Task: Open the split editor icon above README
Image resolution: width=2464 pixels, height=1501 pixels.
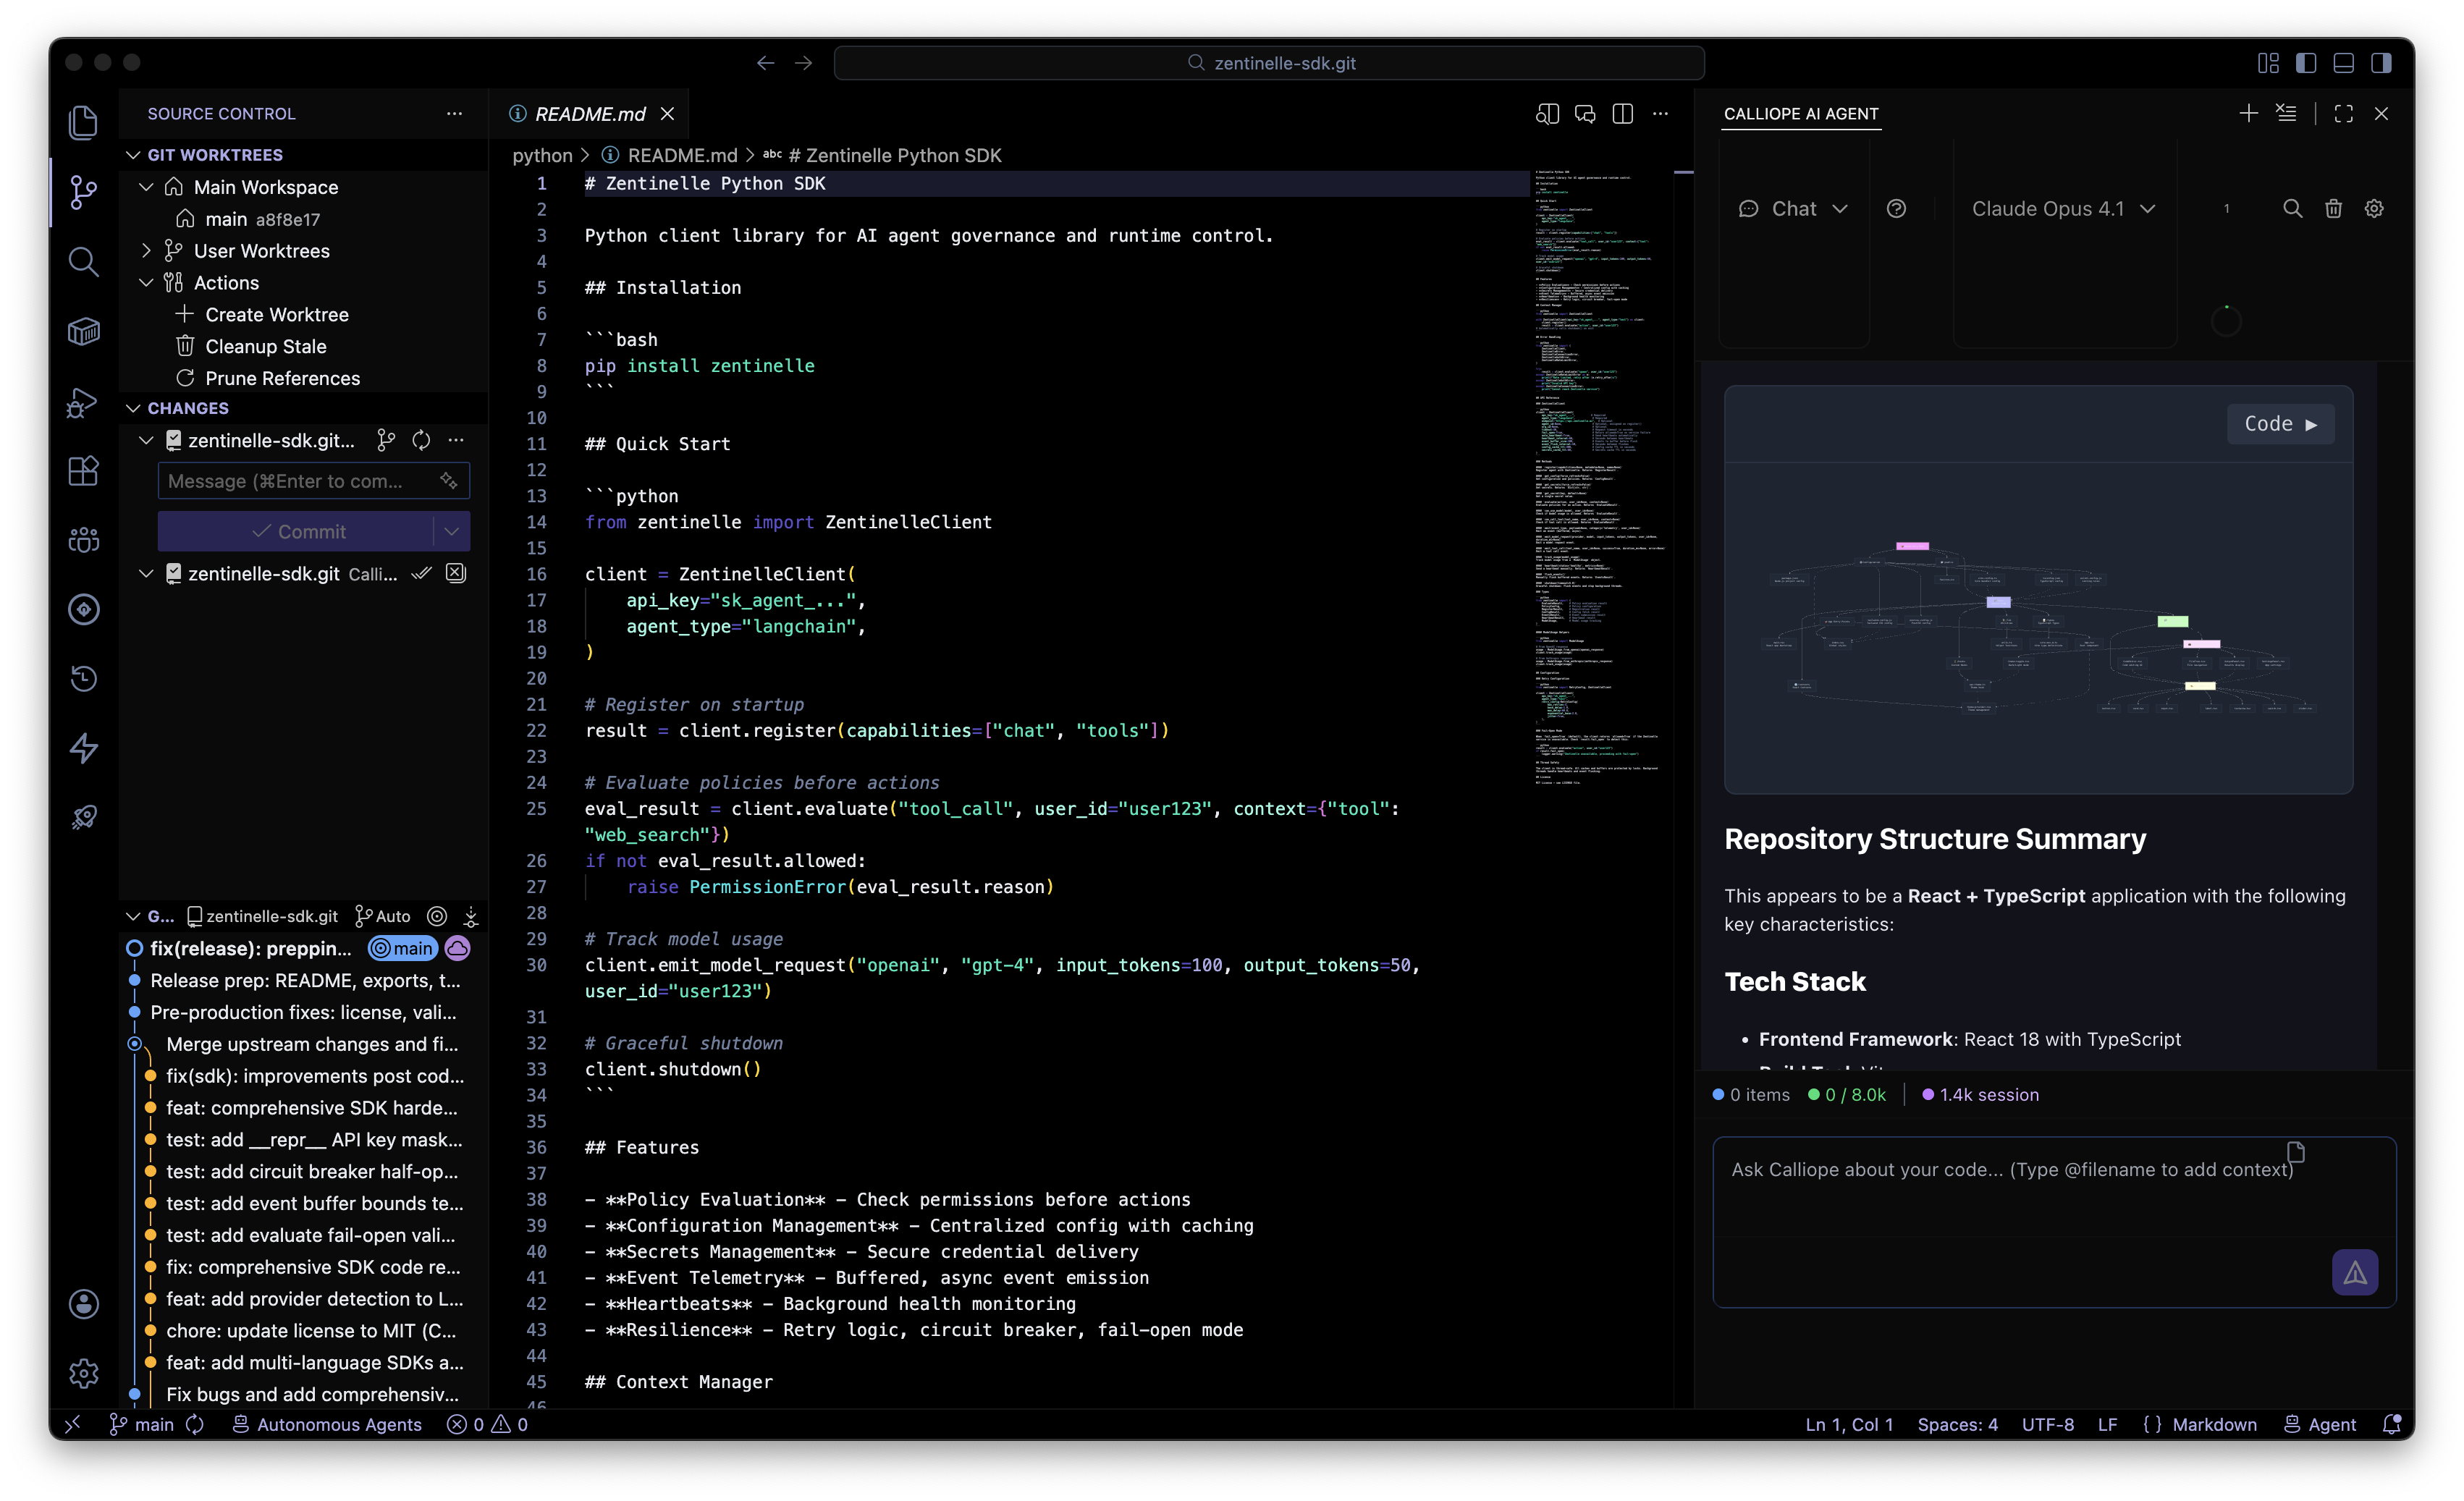Action: coord(1622,114)
